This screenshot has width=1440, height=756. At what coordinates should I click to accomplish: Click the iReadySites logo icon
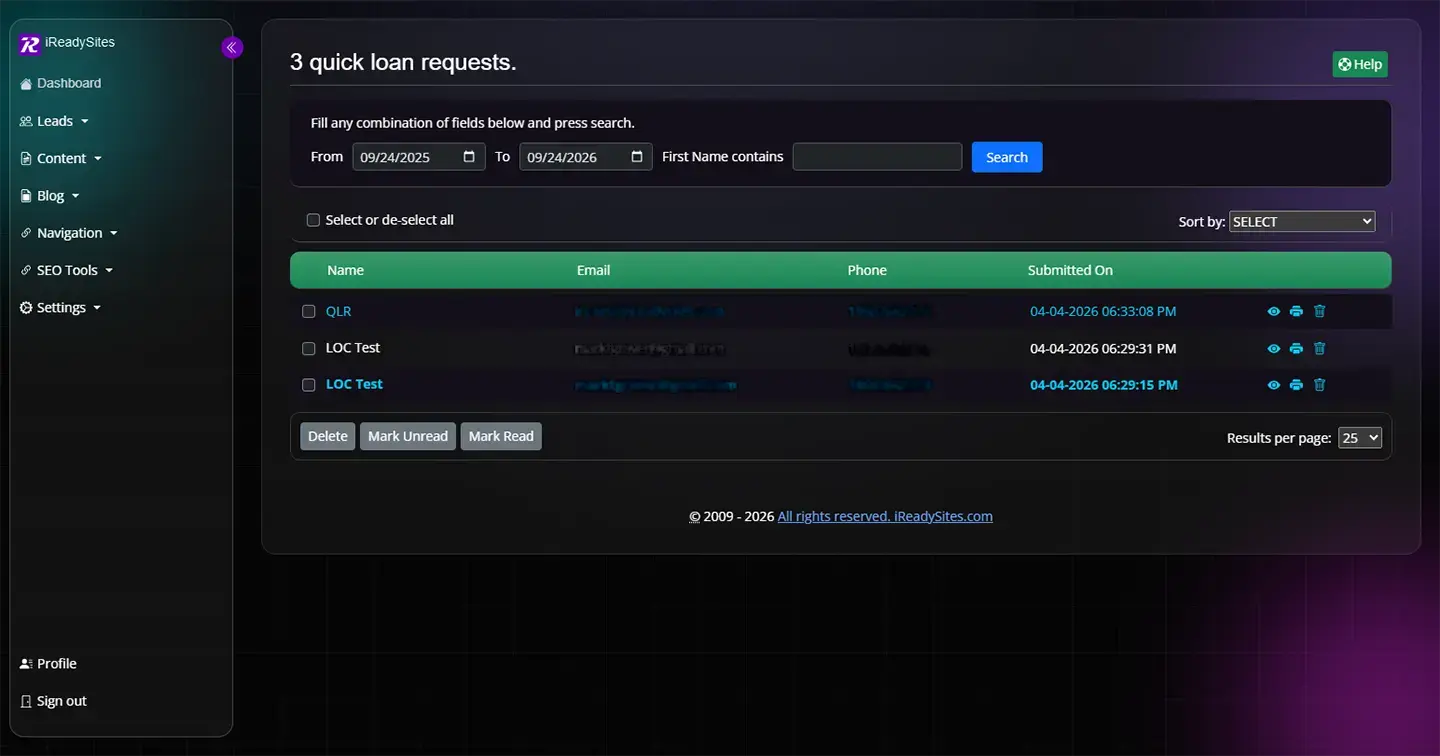pyautogui.click(x=30, y=44)
